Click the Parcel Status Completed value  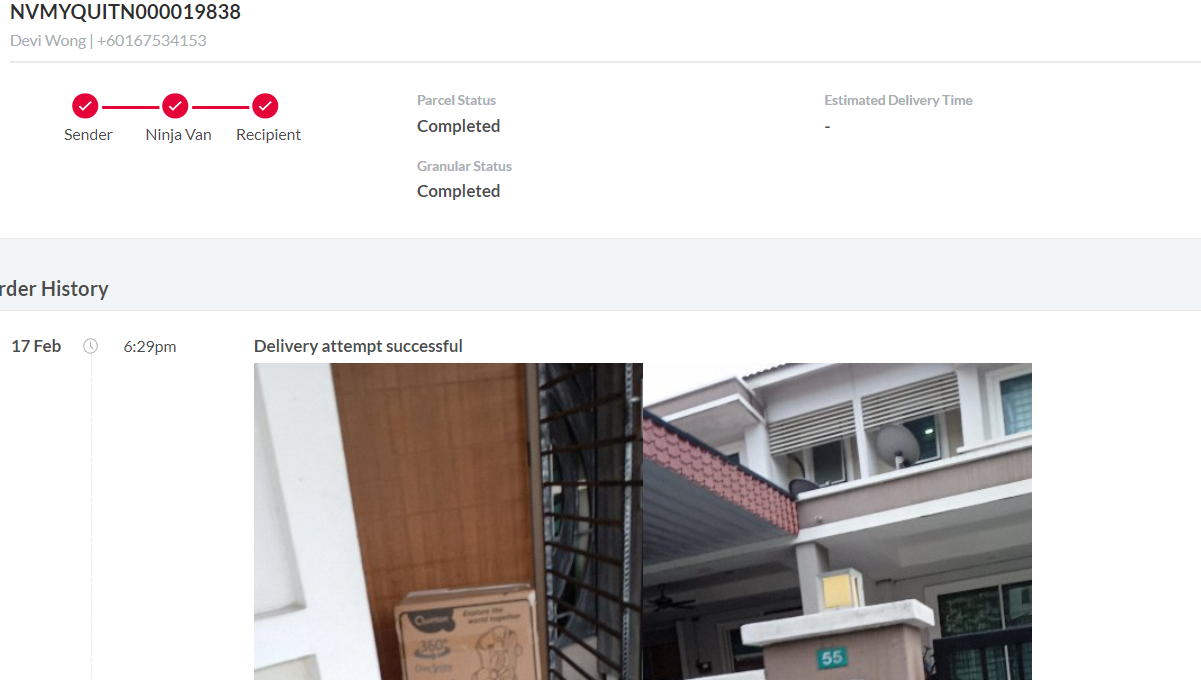[458, 126]
